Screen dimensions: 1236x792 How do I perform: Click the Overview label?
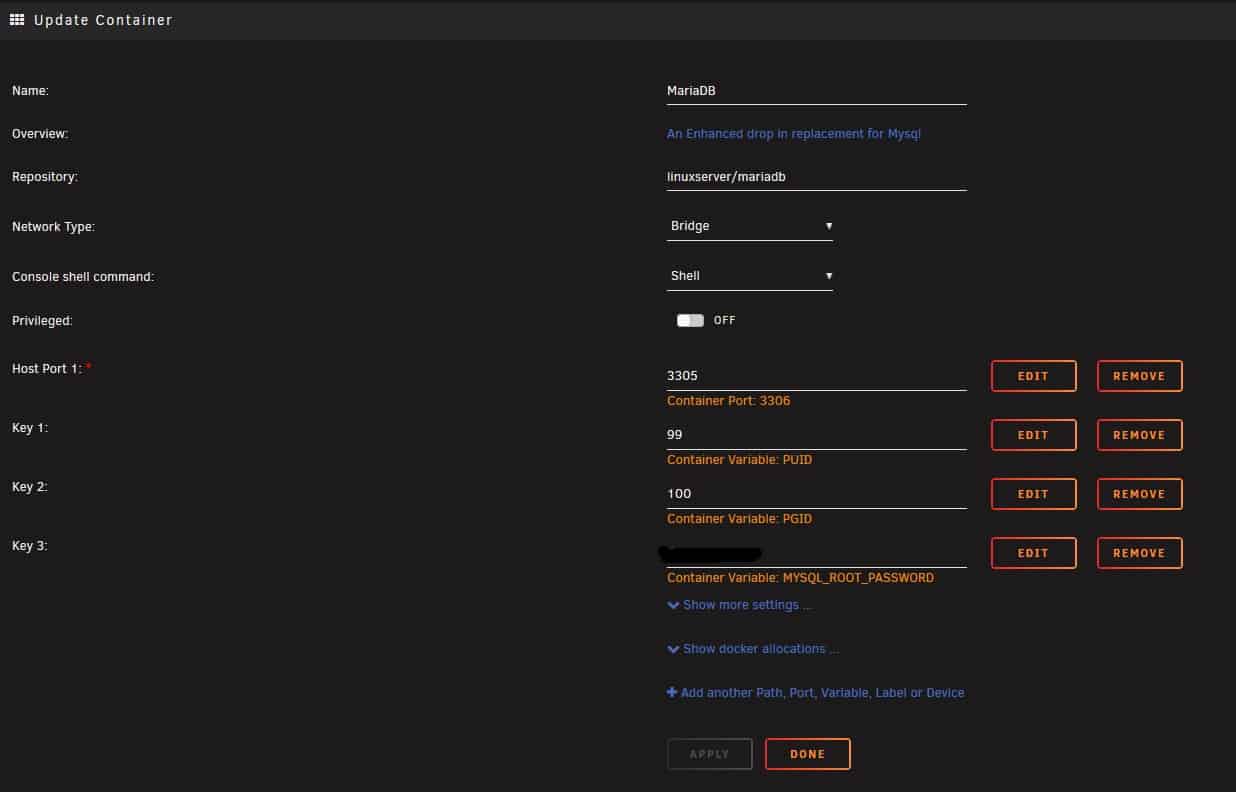tap(40, 134)
